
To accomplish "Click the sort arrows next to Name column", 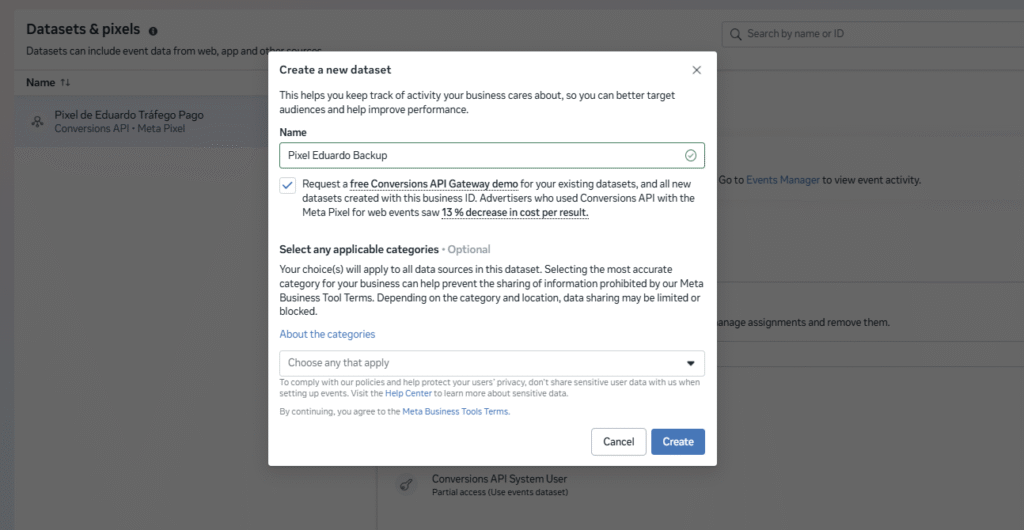I will (66, 82).
